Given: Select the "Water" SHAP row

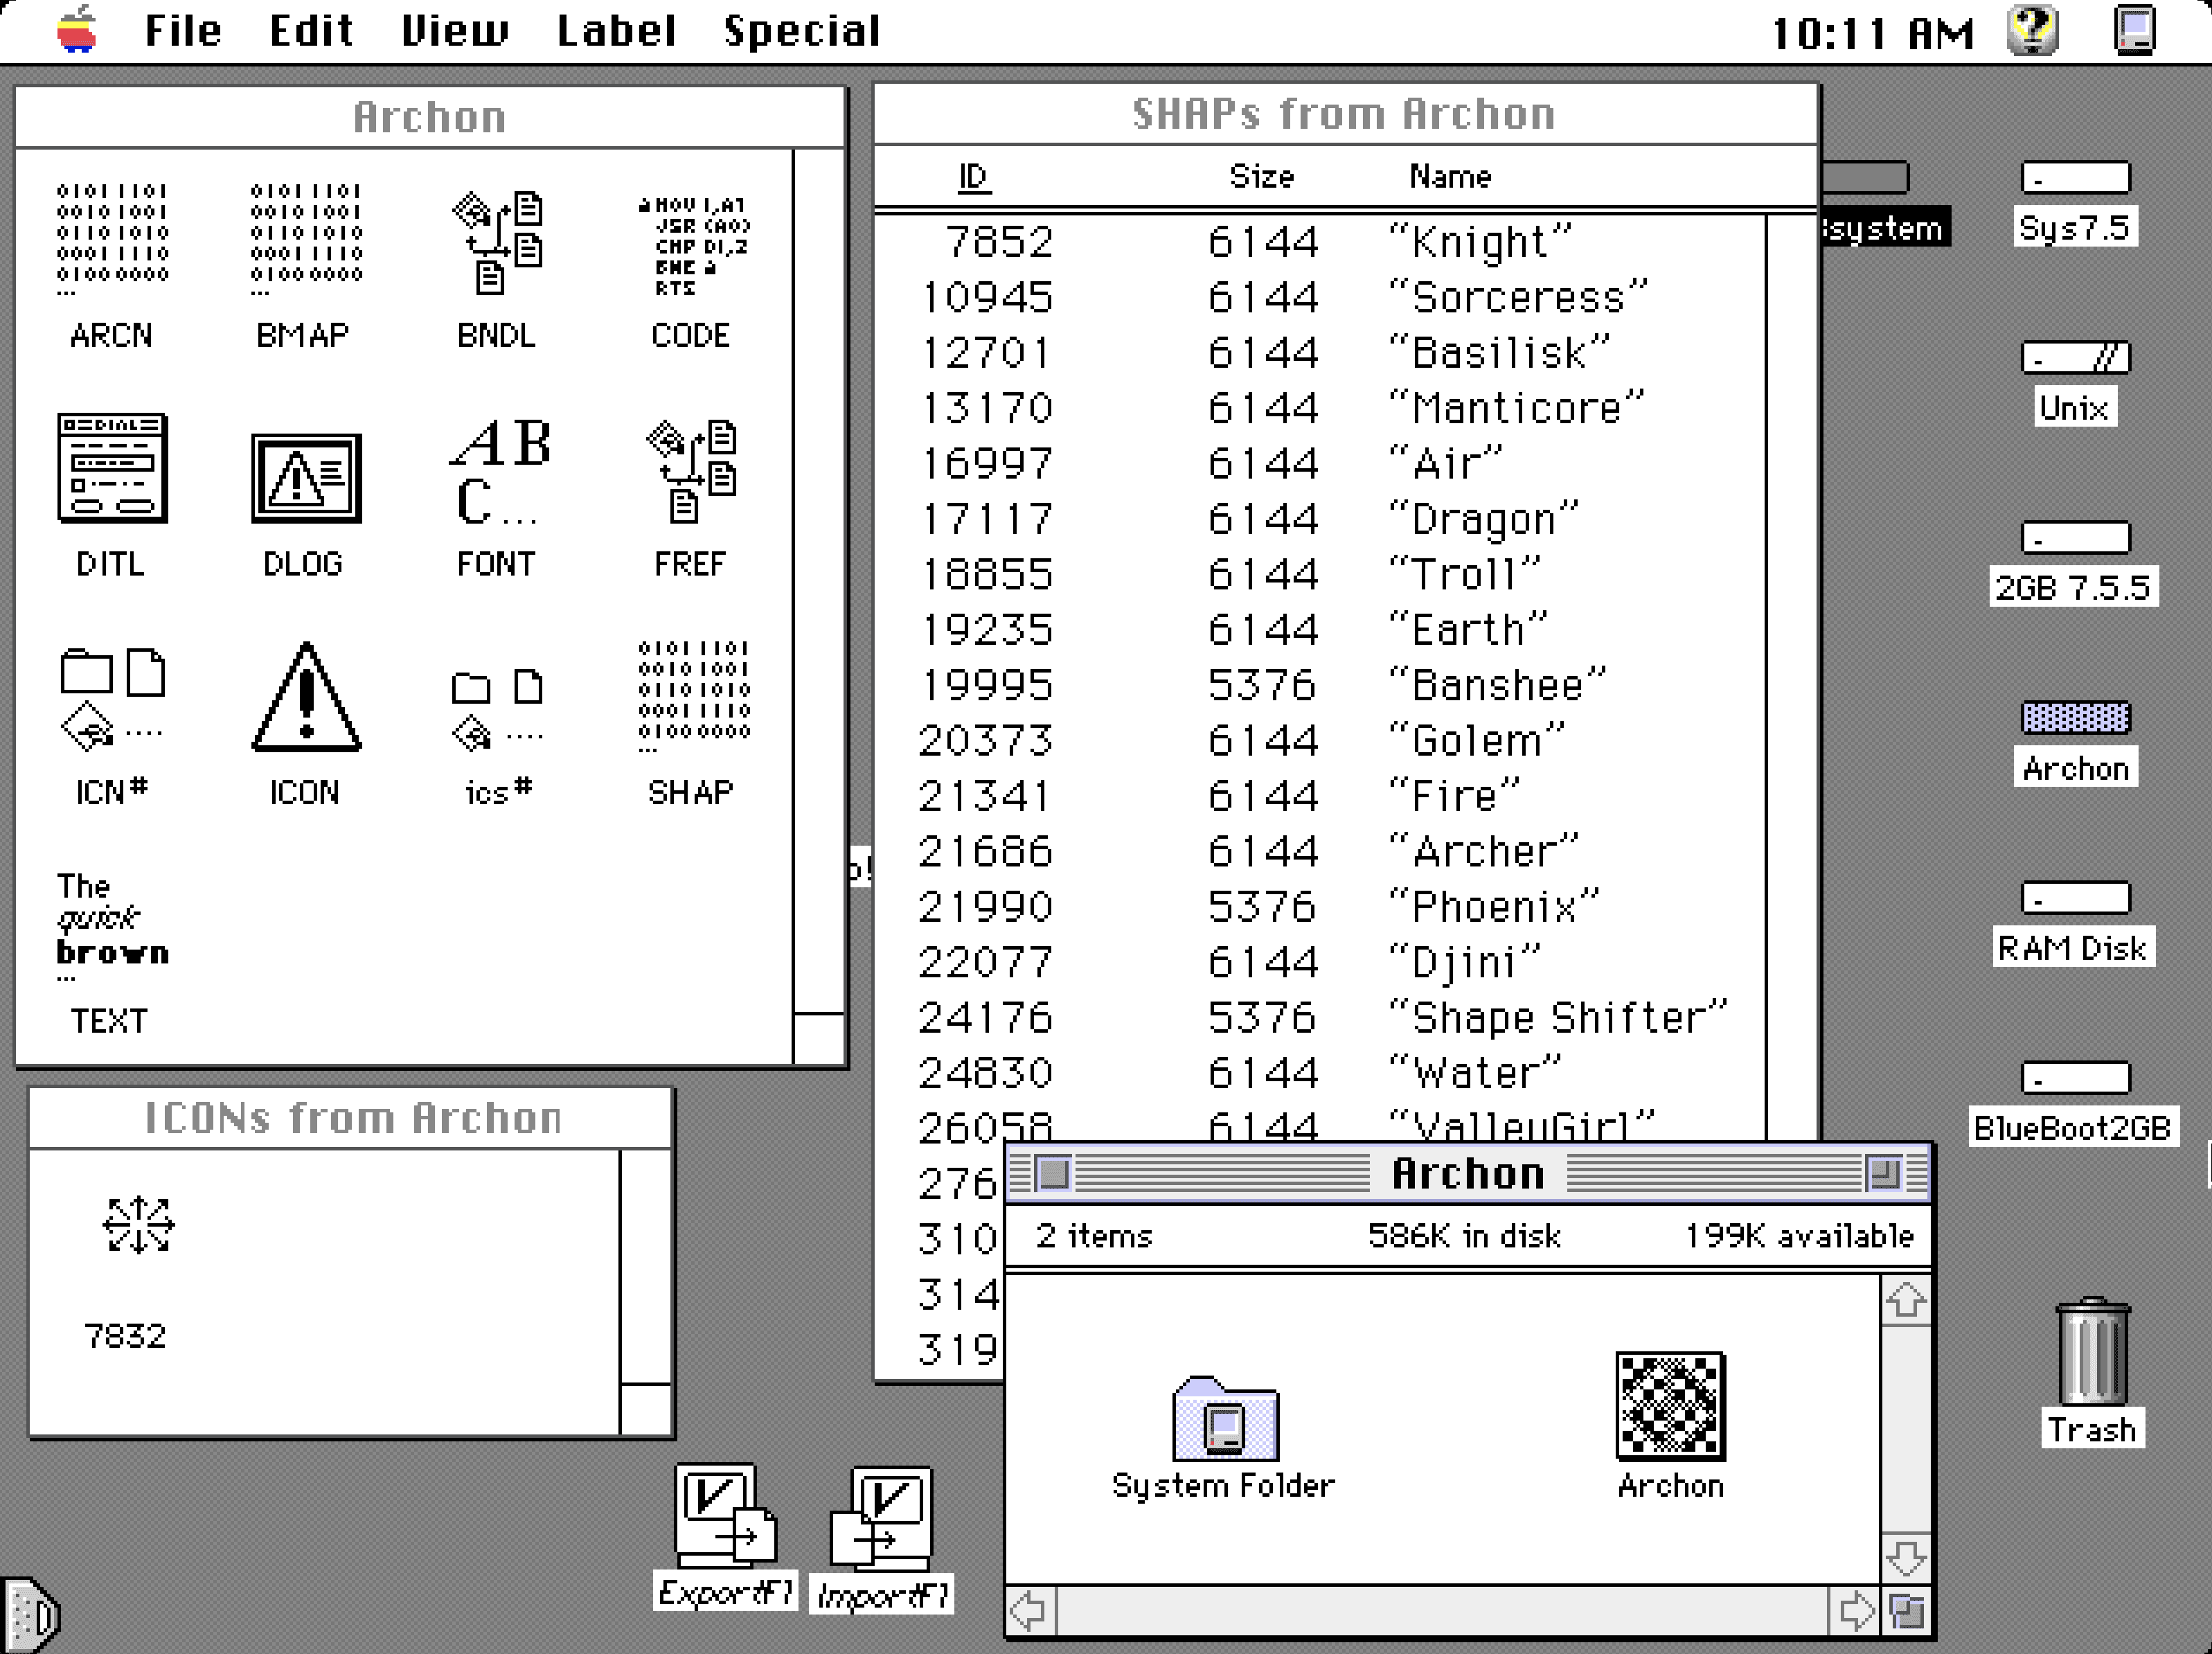Looking at the screenshot, I should 1320,1073.
